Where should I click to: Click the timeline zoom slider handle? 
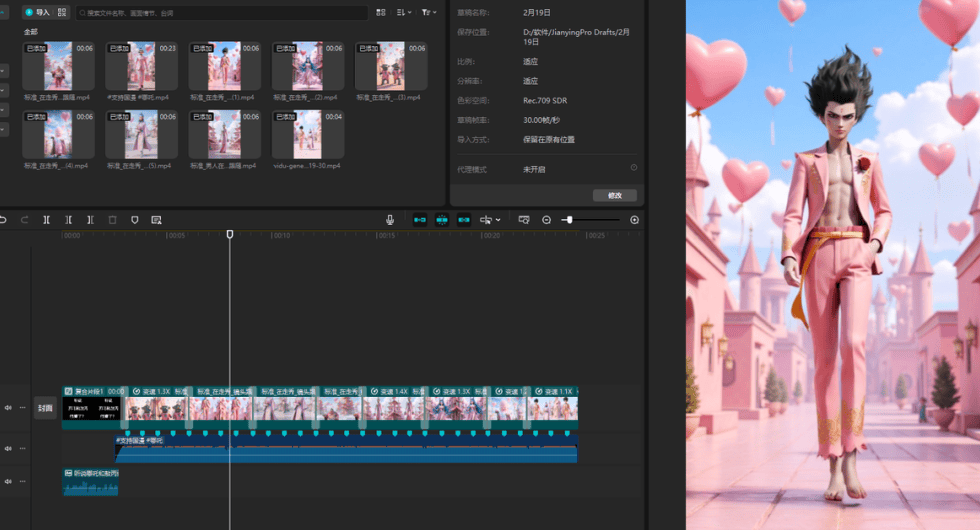pos(568,220)
